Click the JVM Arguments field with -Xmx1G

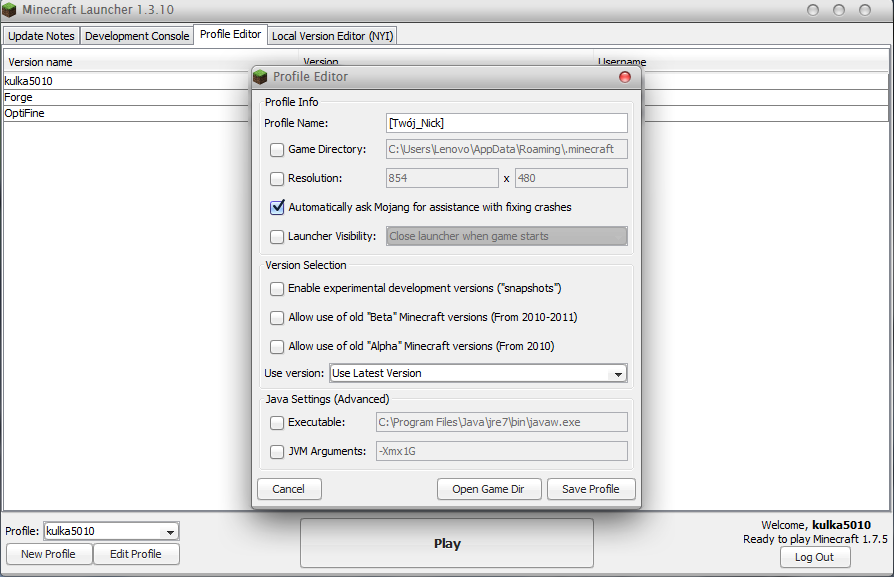click(x=502, y=451)
